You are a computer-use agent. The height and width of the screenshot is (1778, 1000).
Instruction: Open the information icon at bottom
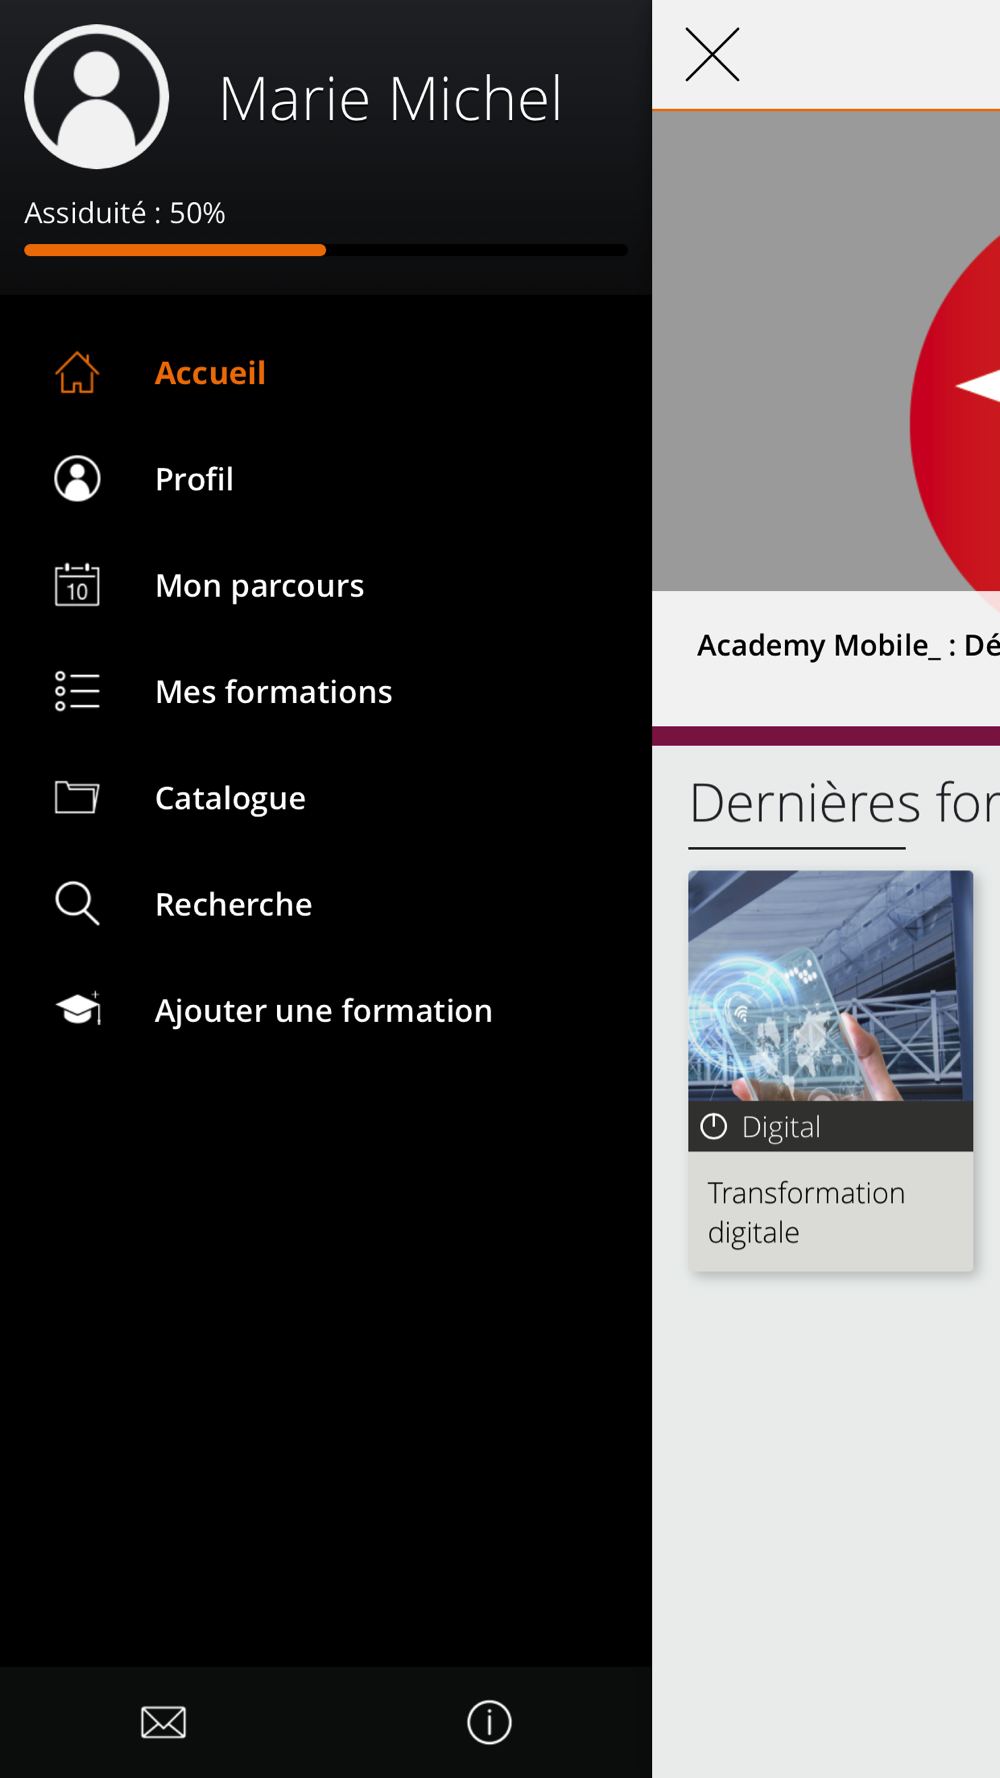[489, 1722]
